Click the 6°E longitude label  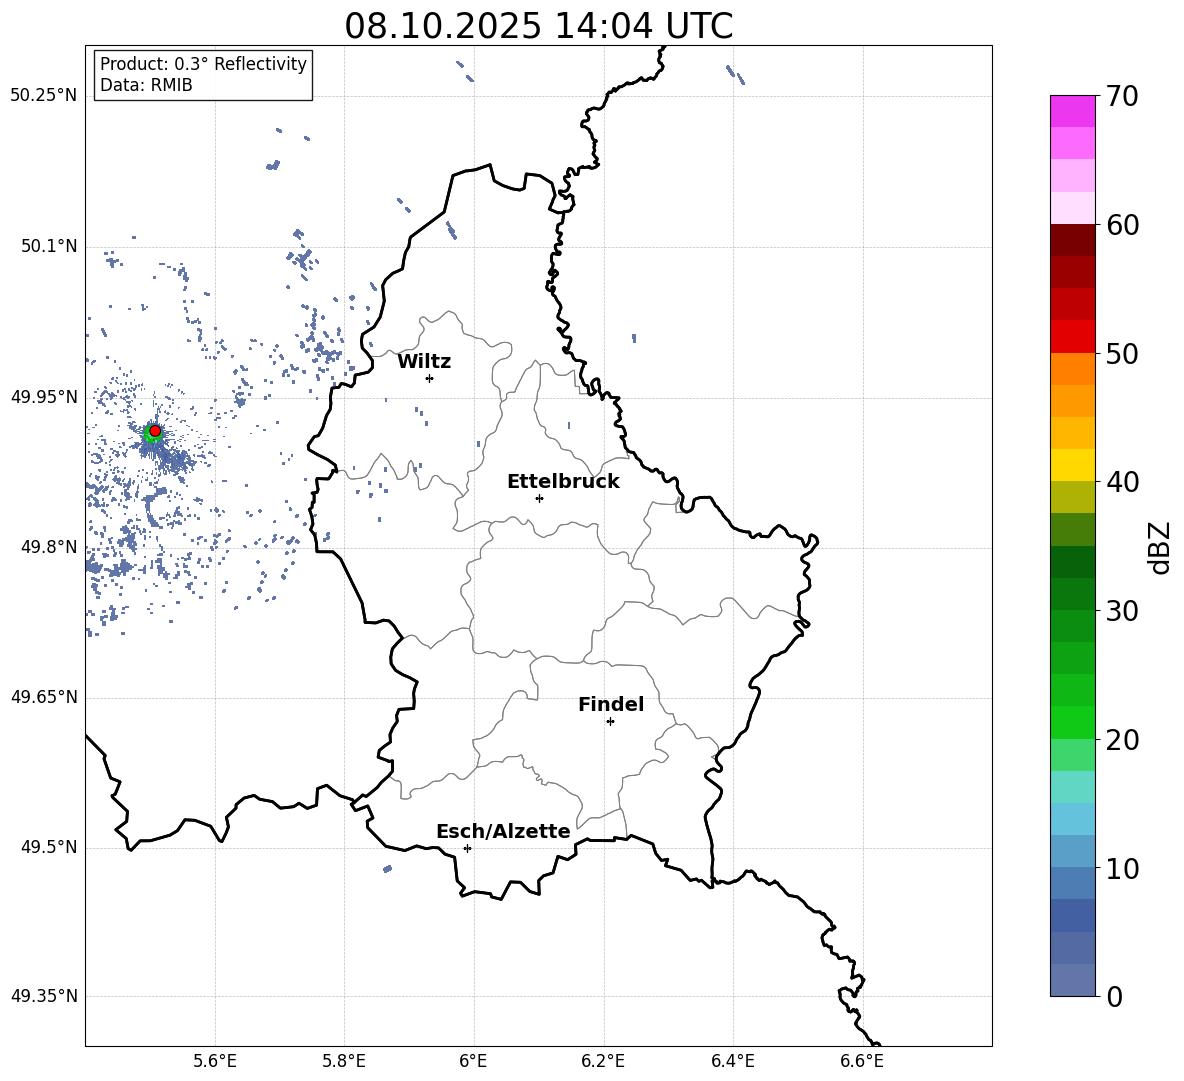(473, 1061)
